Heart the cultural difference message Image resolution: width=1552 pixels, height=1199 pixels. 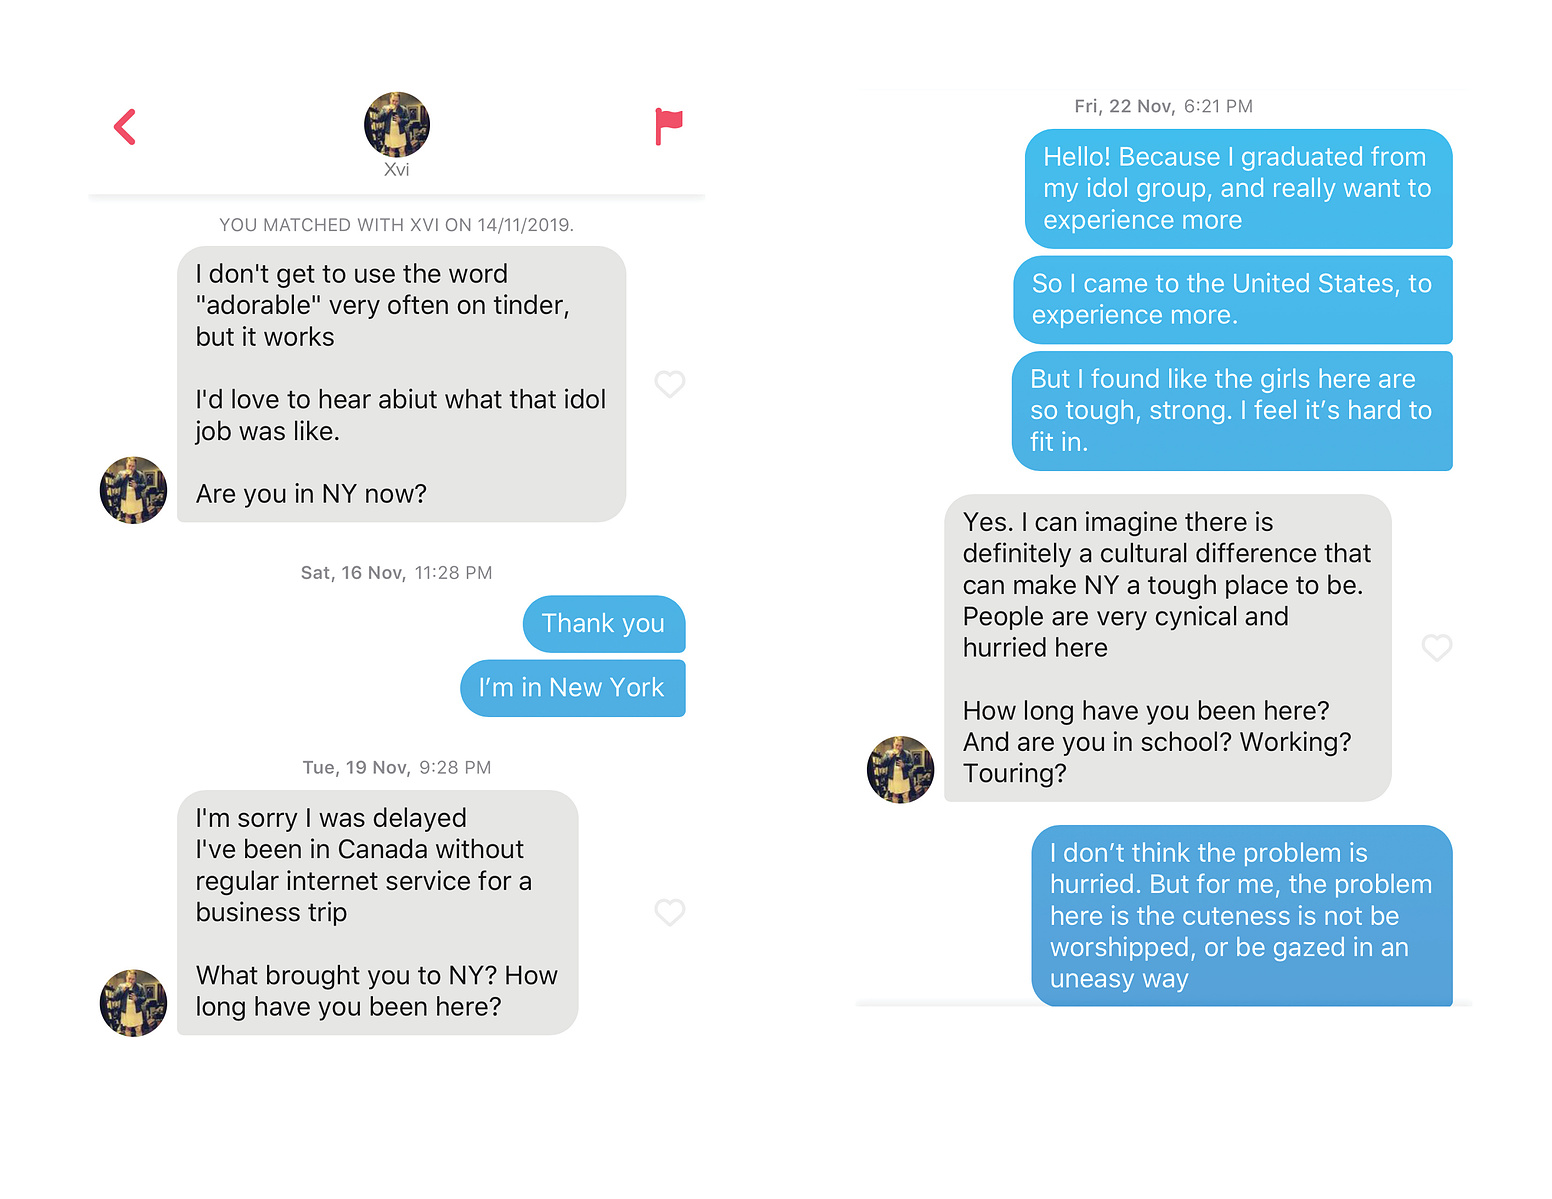pyautogui.click(x=1437, y=648)
